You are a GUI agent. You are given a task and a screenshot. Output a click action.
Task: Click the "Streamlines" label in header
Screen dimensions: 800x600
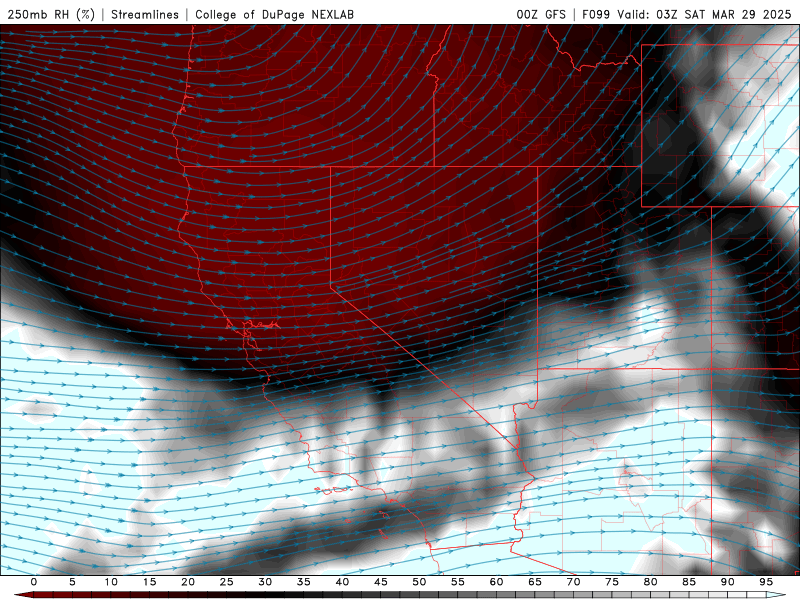tap(145, 15)
